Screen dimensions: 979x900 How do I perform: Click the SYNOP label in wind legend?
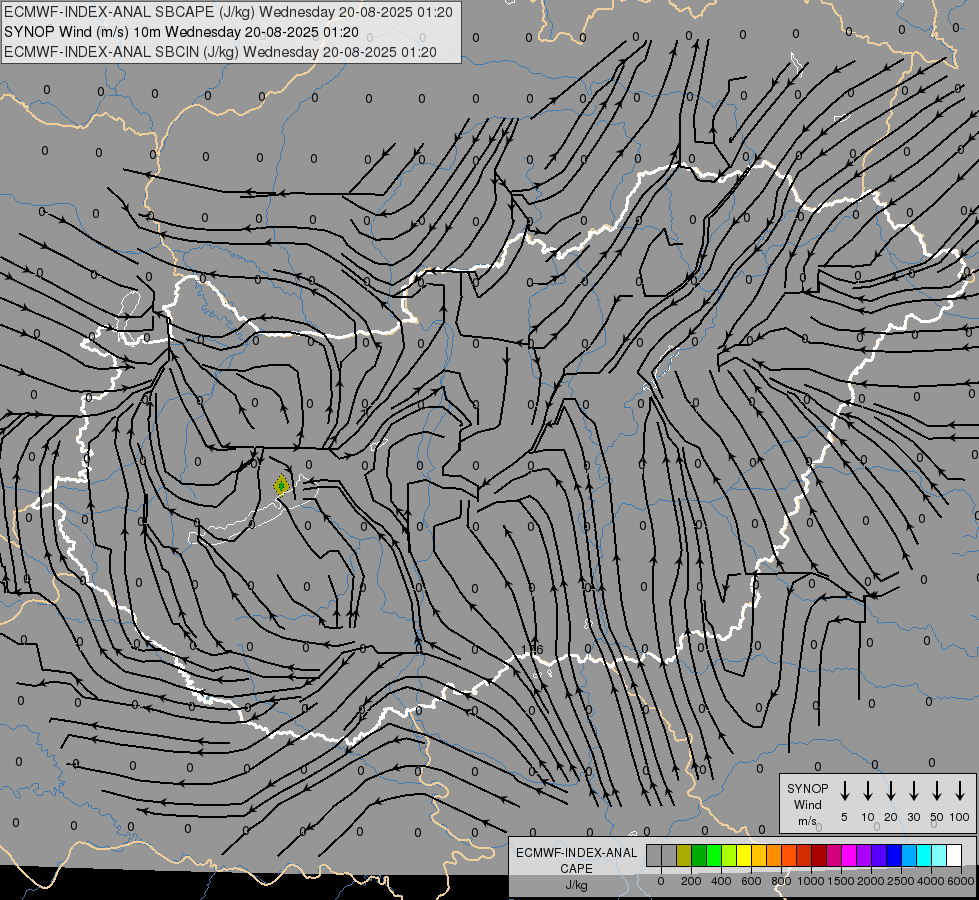tap(807, 788)
